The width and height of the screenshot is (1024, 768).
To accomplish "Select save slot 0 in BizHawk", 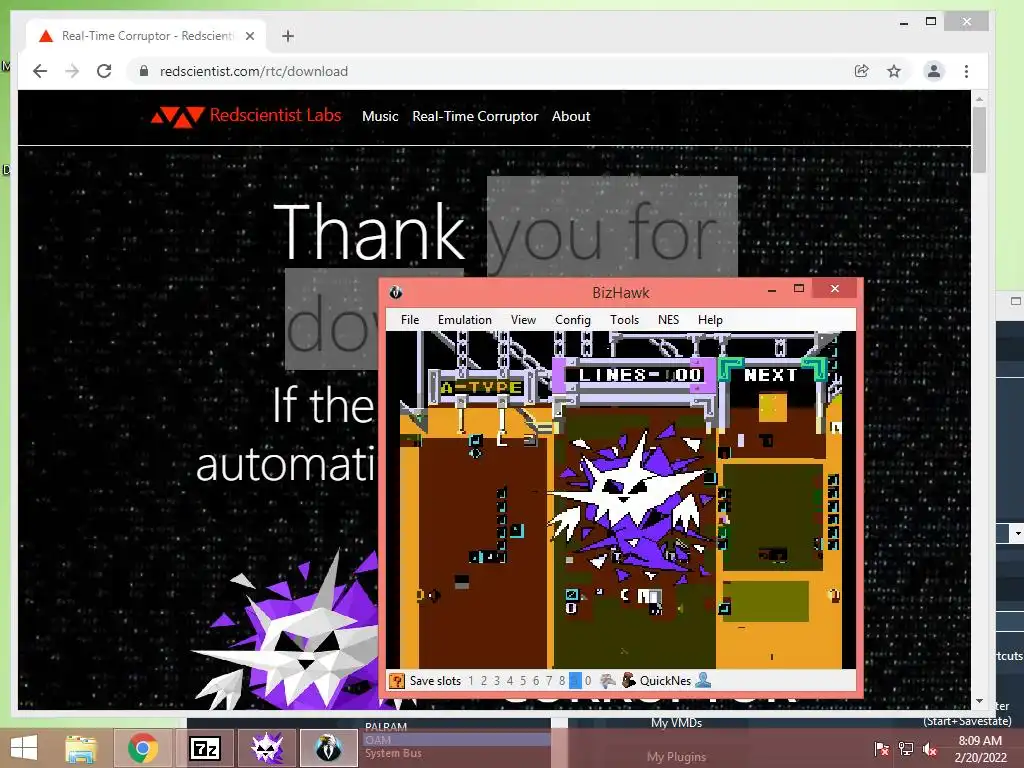I will tap(588, 680).
